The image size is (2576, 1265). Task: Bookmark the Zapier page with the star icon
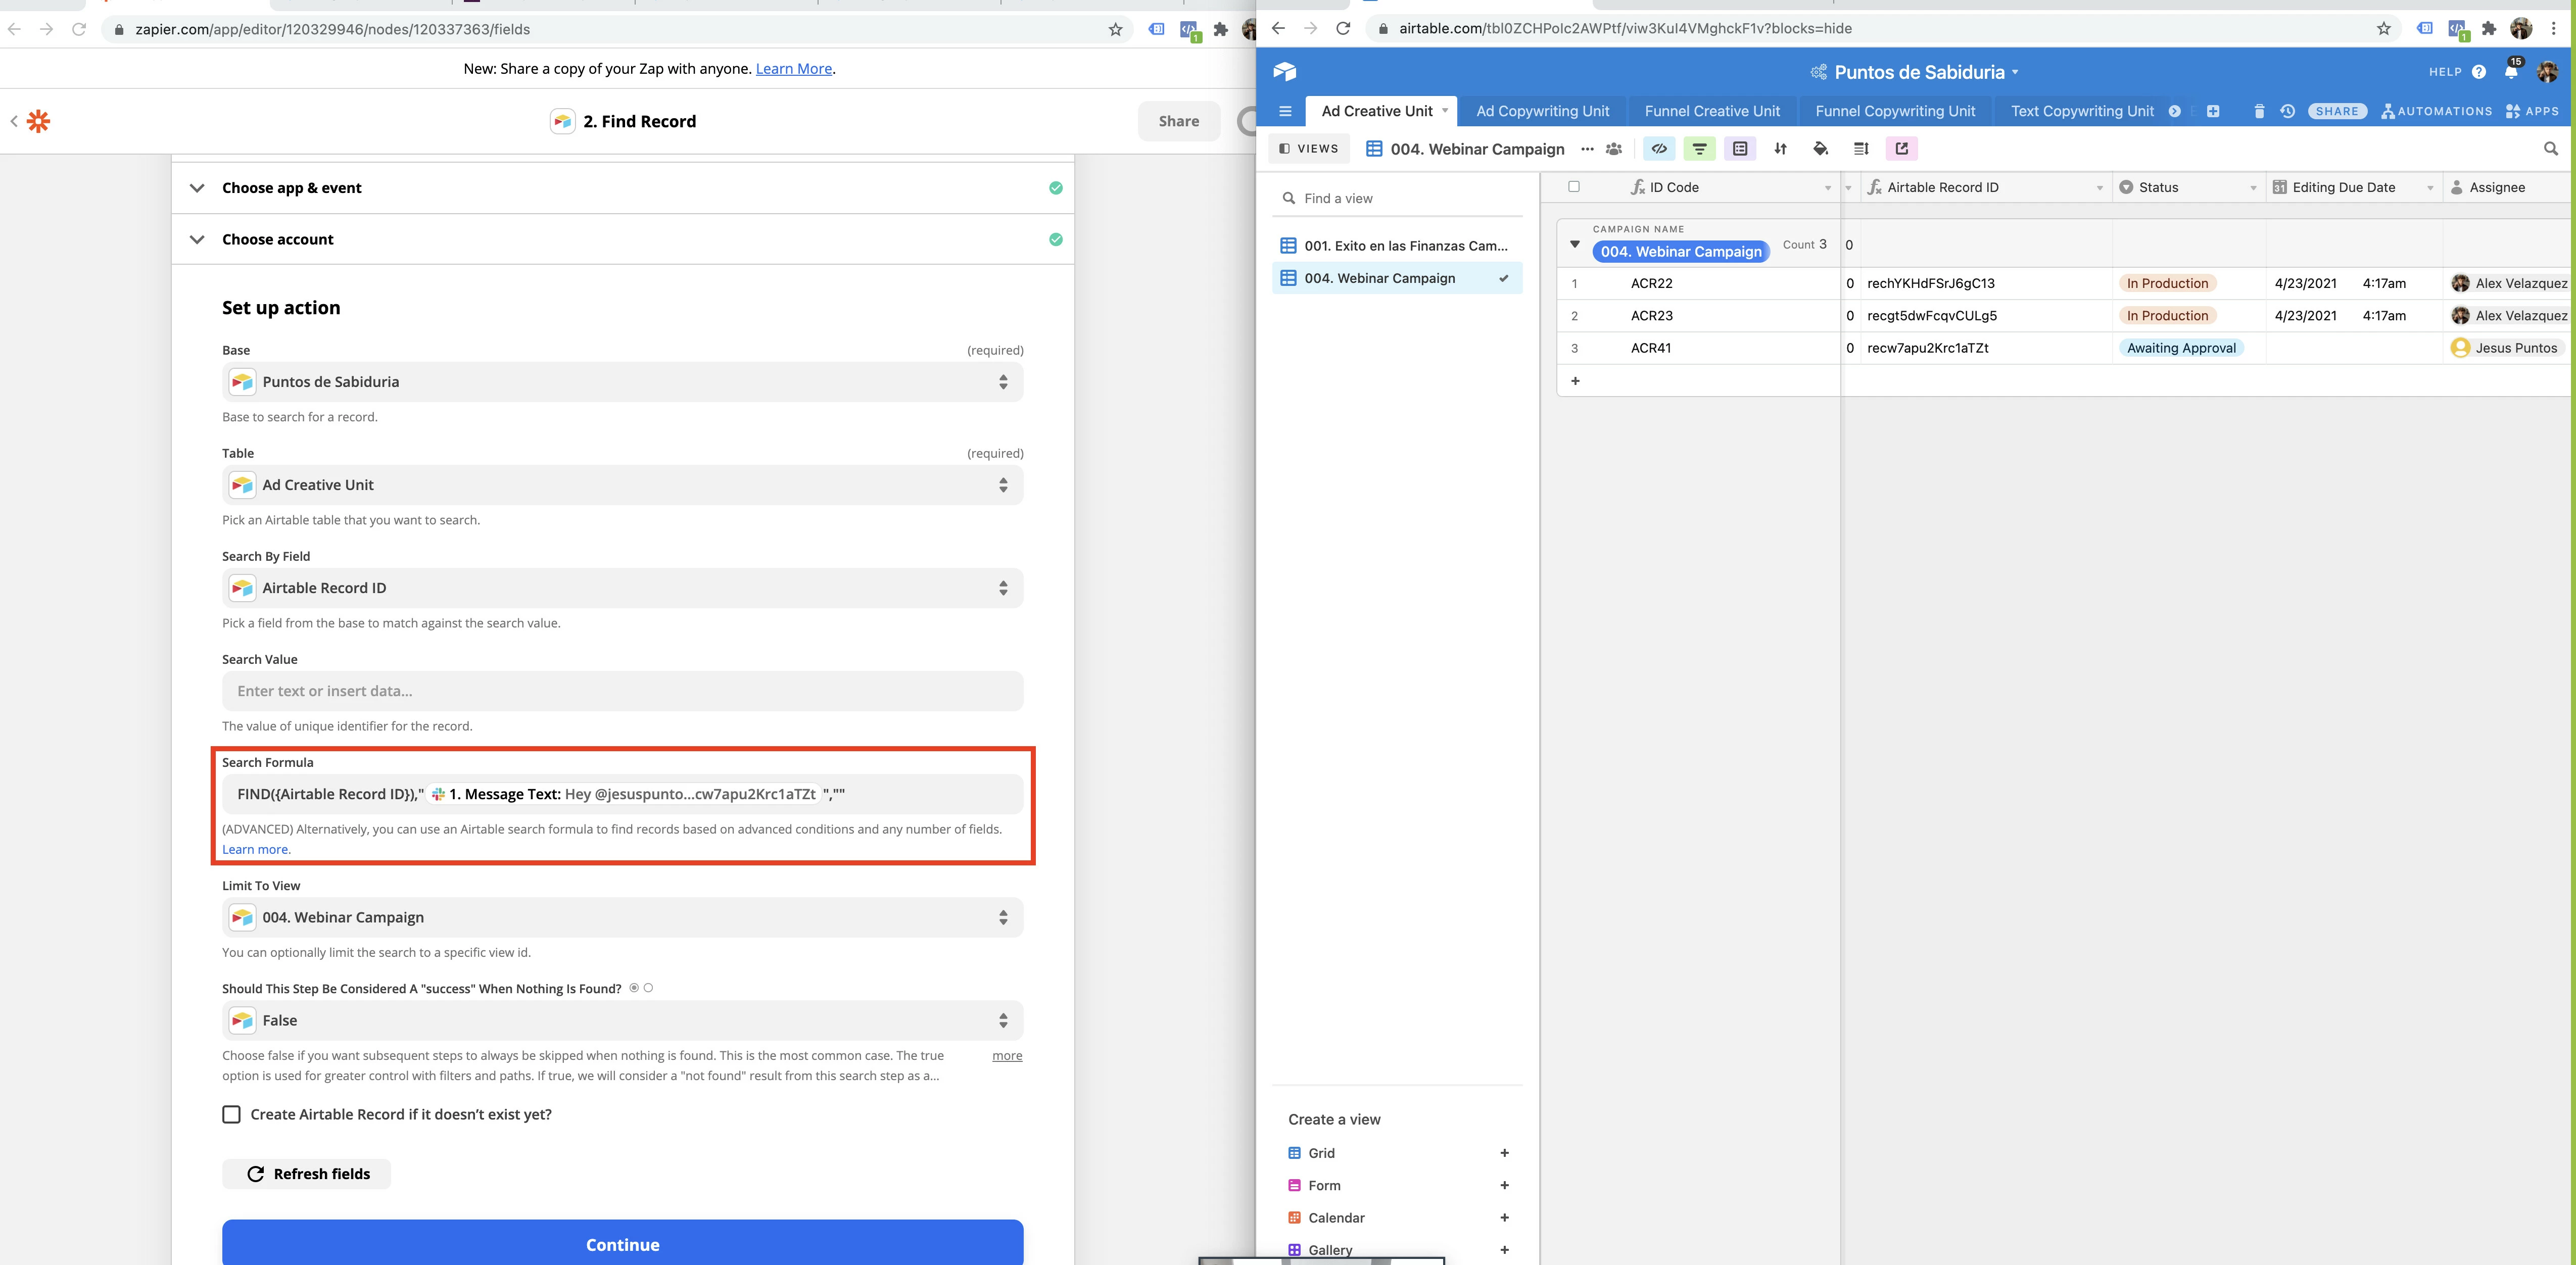click(1115, 29)
